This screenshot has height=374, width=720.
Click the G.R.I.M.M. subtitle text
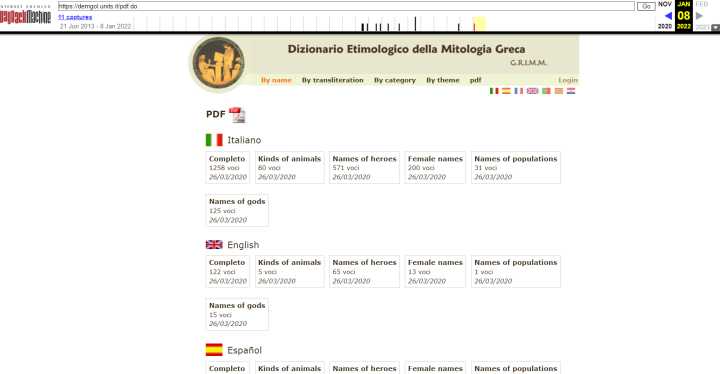tap(528, 63)
